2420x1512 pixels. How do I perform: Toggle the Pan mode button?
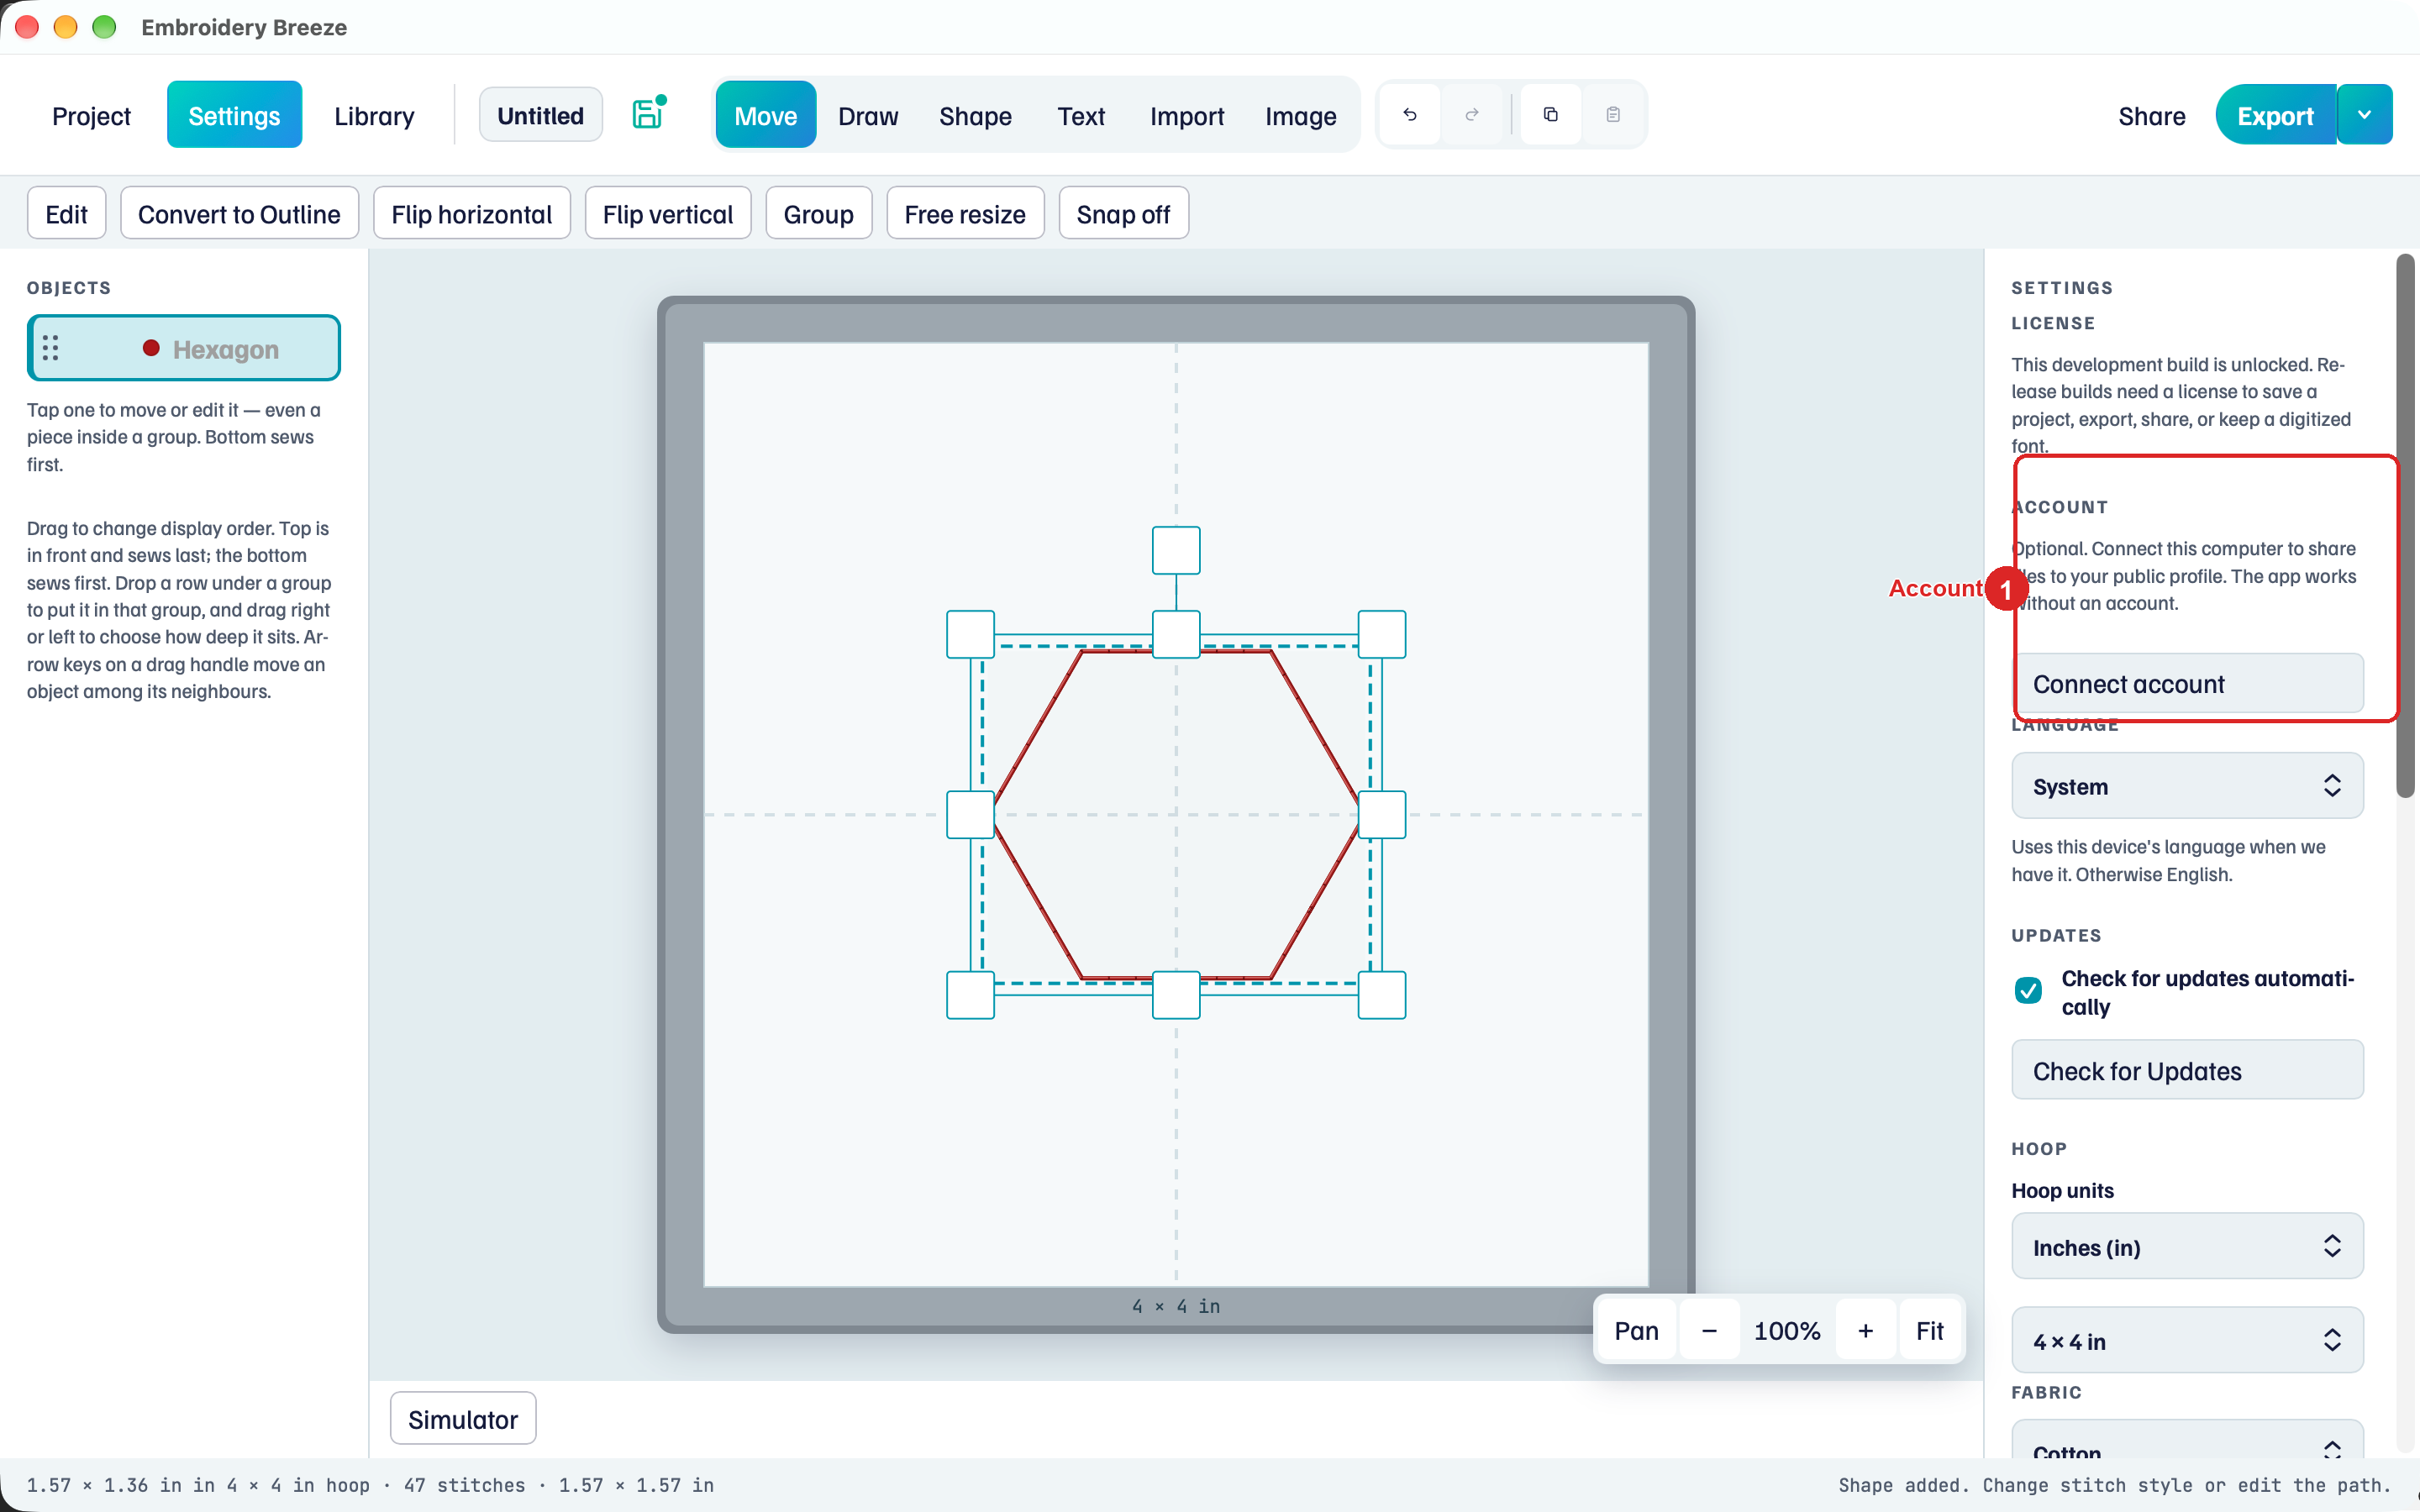1636,1330
